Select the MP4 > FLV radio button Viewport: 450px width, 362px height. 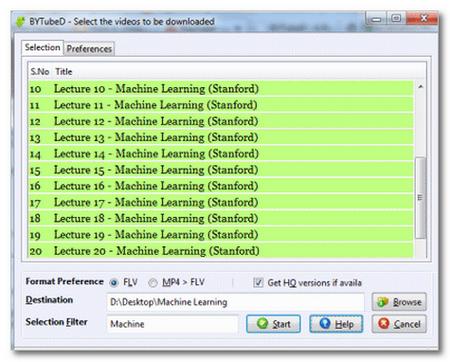pyautogui.click(x=153, y=283)
